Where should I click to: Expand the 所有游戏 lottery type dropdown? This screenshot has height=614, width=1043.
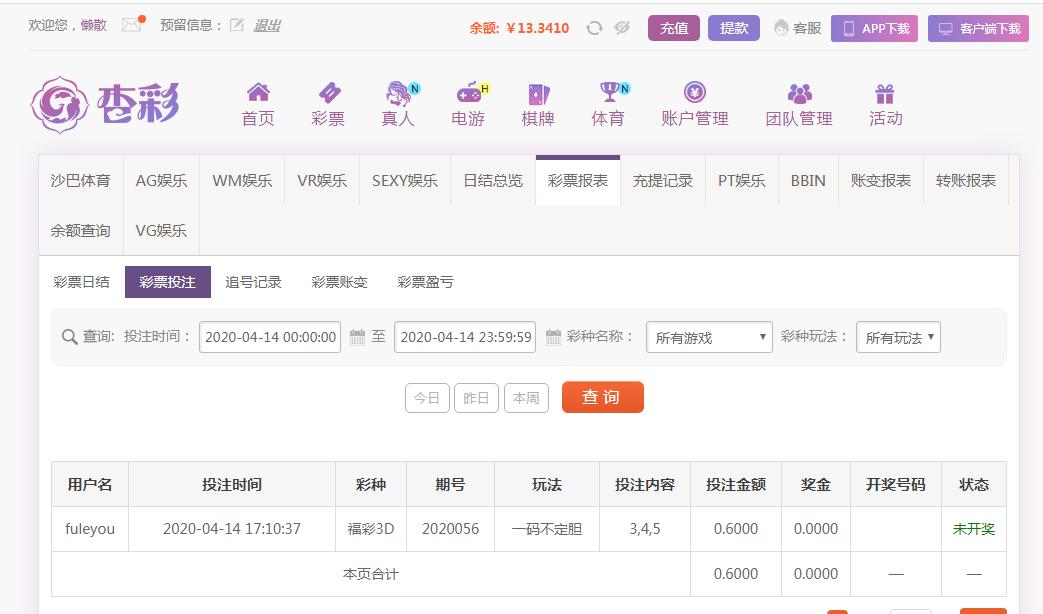pyautogui.click(x=709, y=337)
